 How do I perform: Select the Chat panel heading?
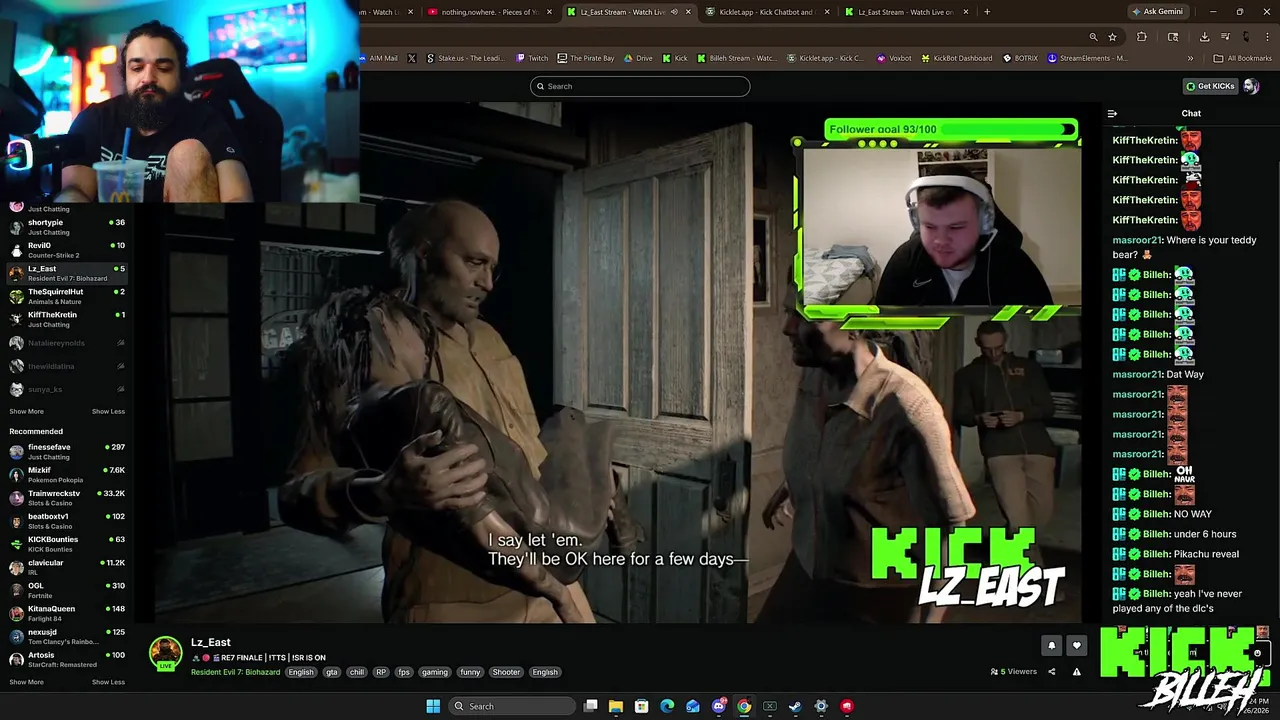coord(1191,114)
